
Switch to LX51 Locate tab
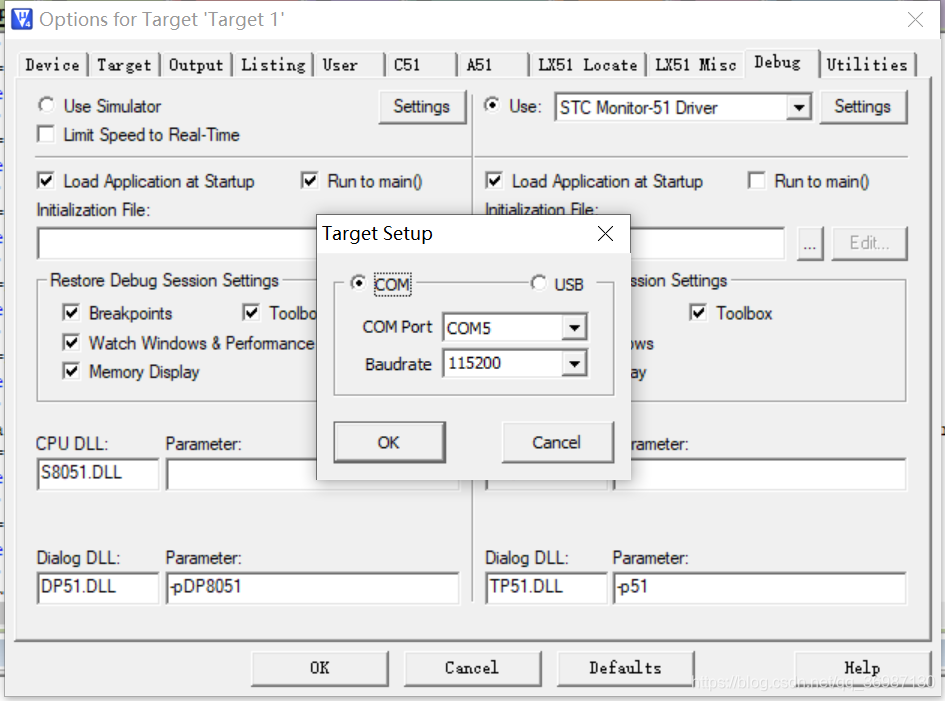point(588,64)
